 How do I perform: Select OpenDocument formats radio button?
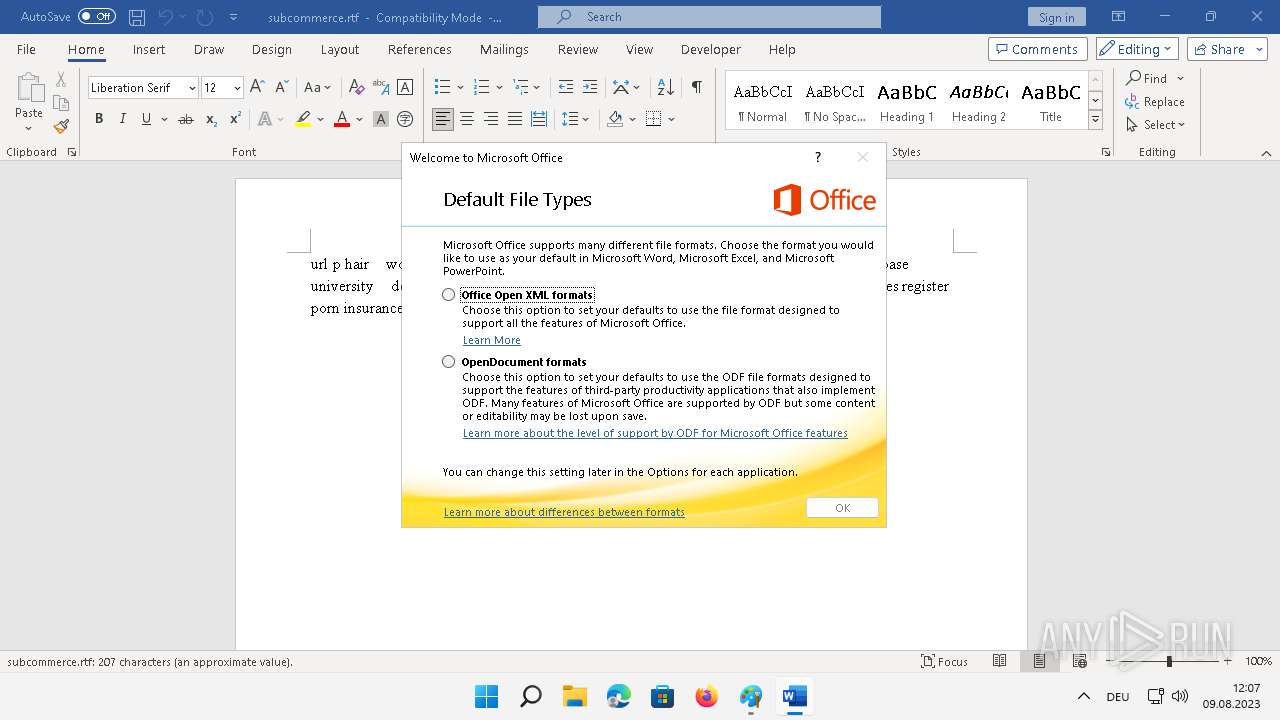[448, 362]
